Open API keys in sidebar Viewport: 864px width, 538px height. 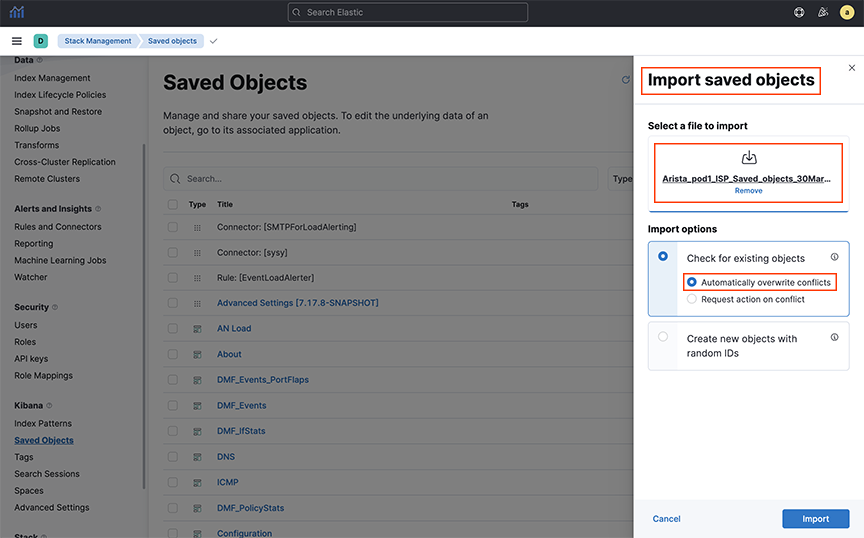tap(31, 358)
